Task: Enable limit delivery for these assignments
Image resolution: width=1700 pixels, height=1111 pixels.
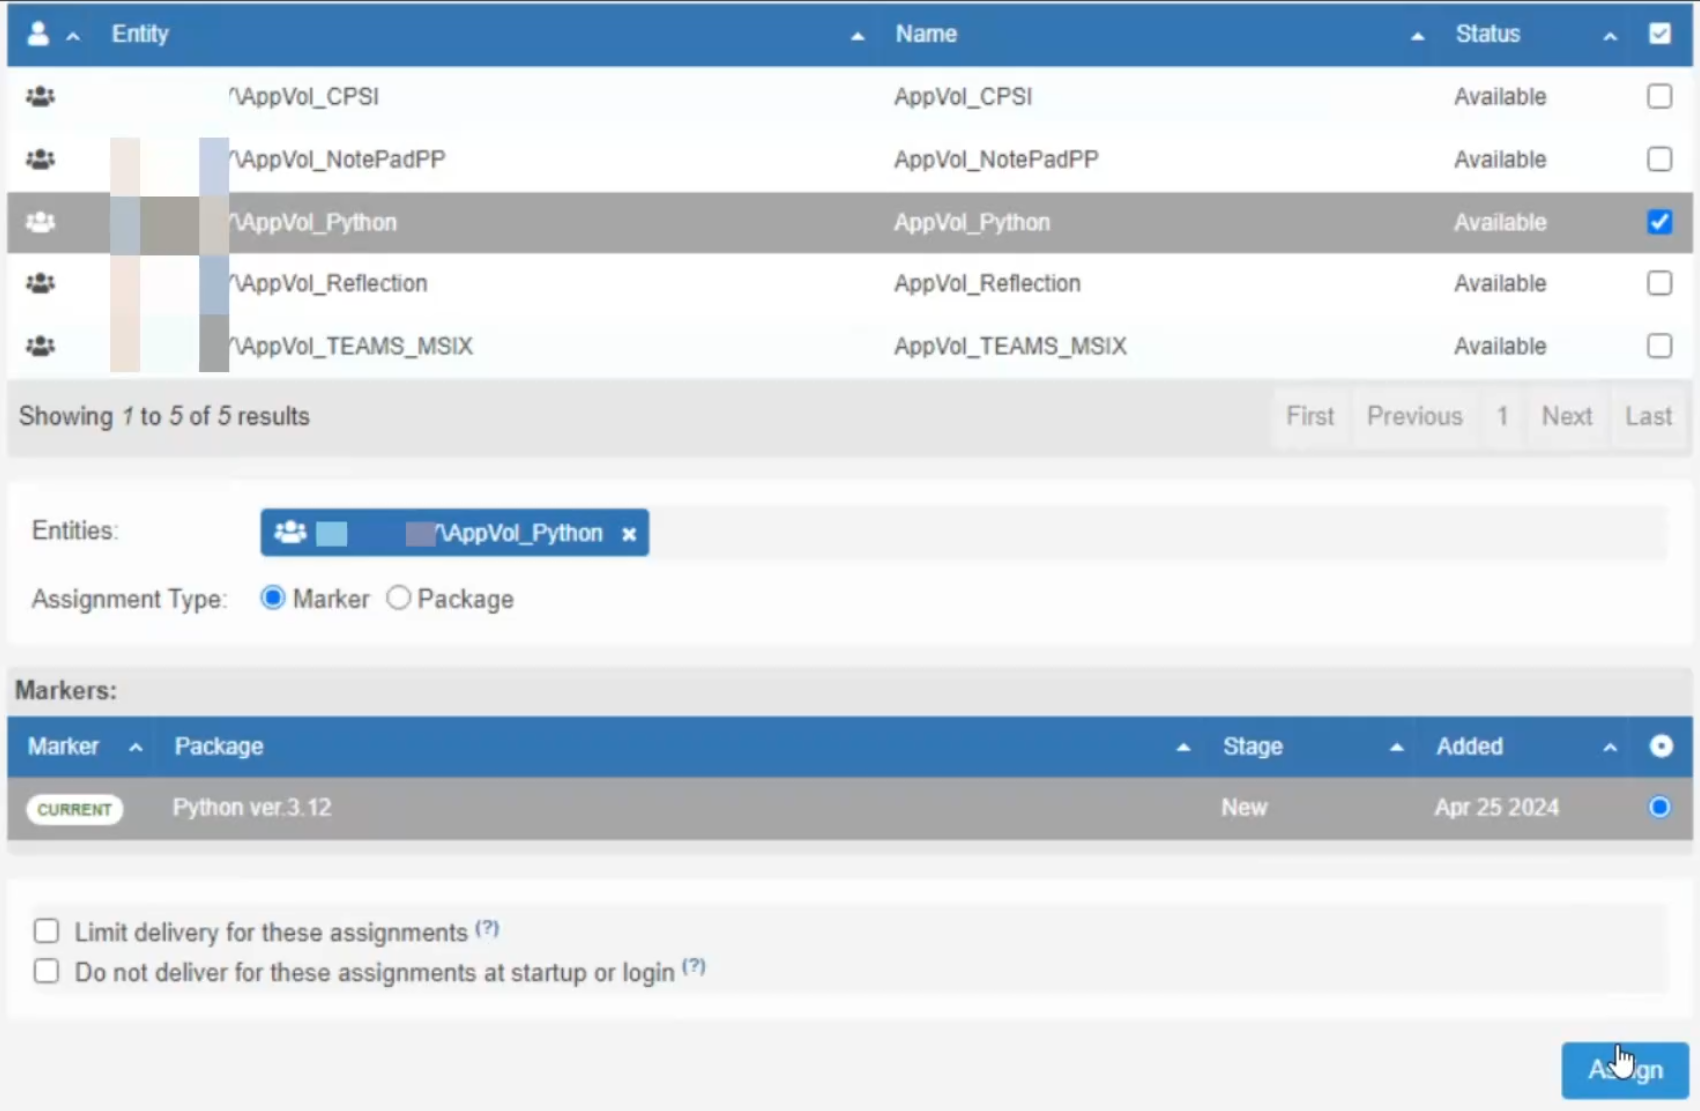Action: pyautogui.click(x=46, y=930)
